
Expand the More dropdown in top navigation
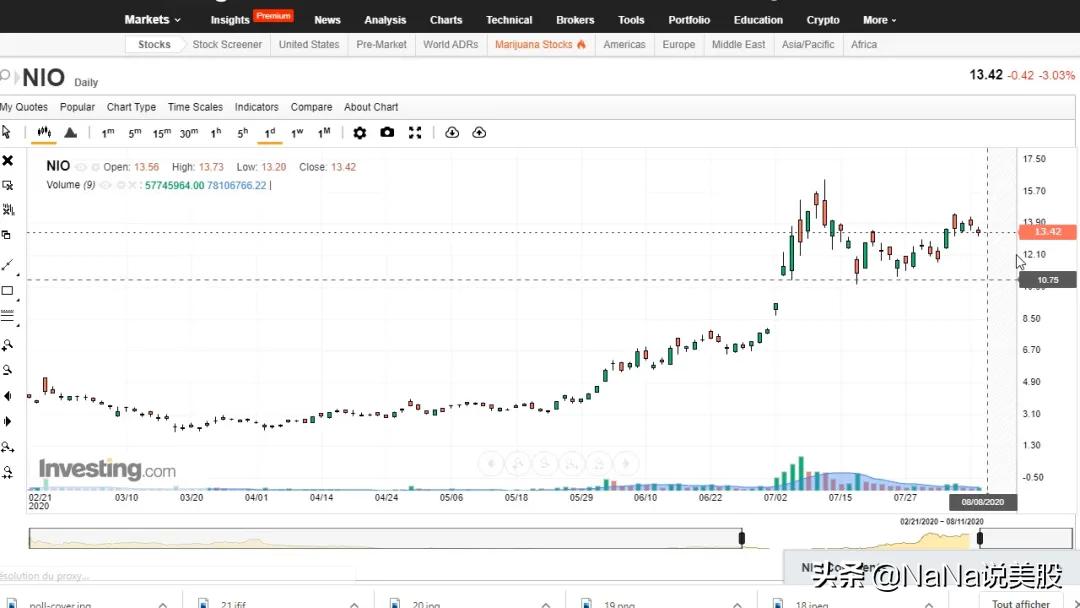point(879,20)
